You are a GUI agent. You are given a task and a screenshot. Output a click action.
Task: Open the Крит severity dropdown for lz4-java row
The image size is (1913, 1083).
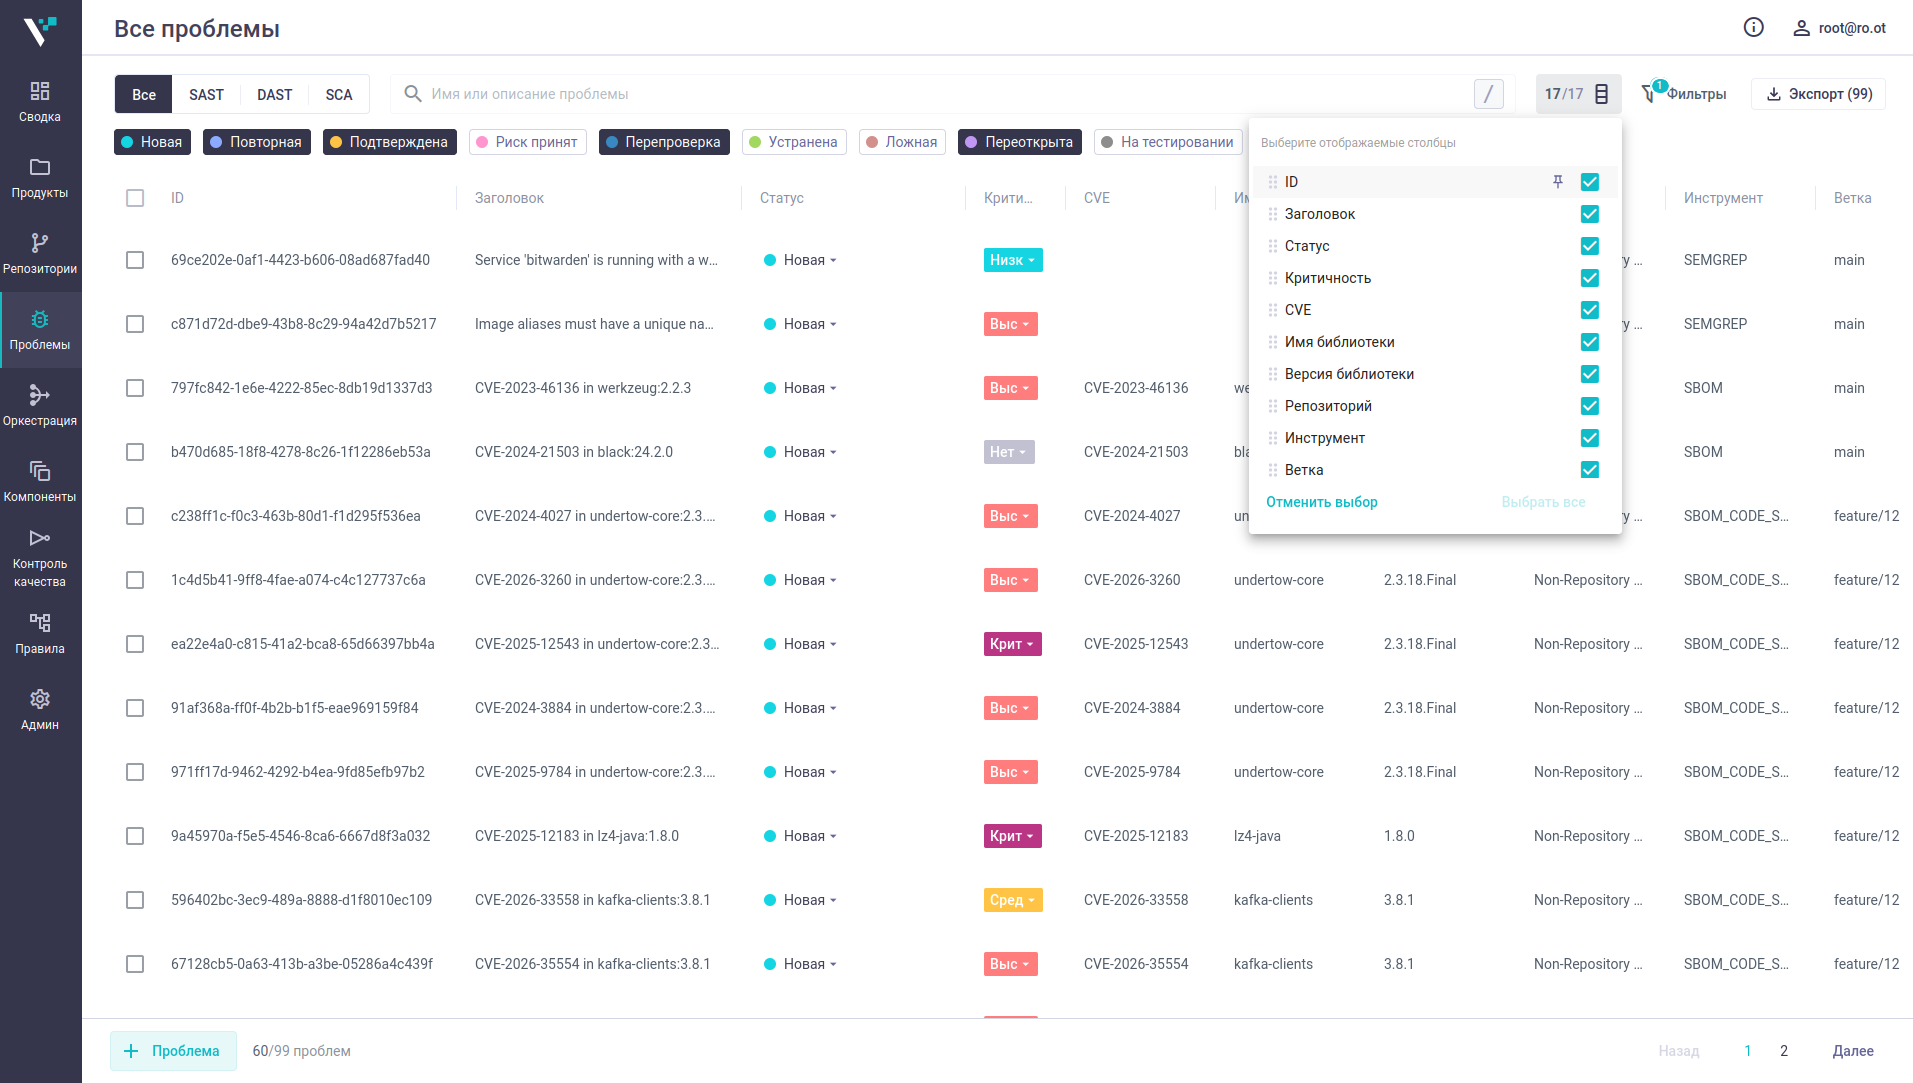(1012, 836)
